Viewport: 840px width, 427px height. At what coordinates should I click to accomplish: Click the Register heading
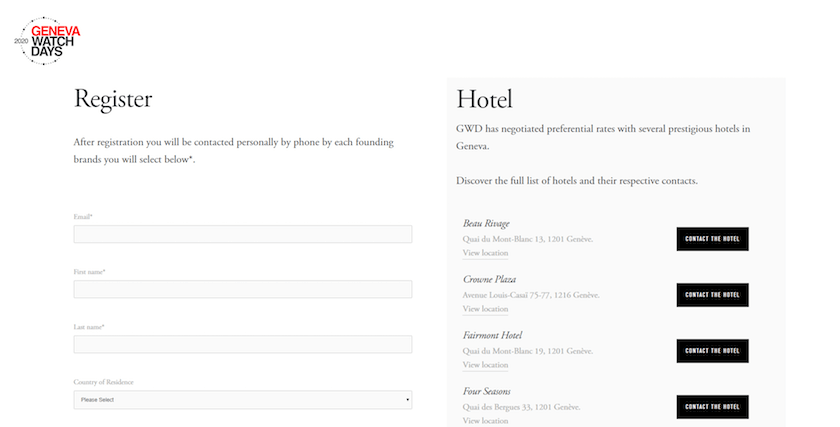point(113,100)
